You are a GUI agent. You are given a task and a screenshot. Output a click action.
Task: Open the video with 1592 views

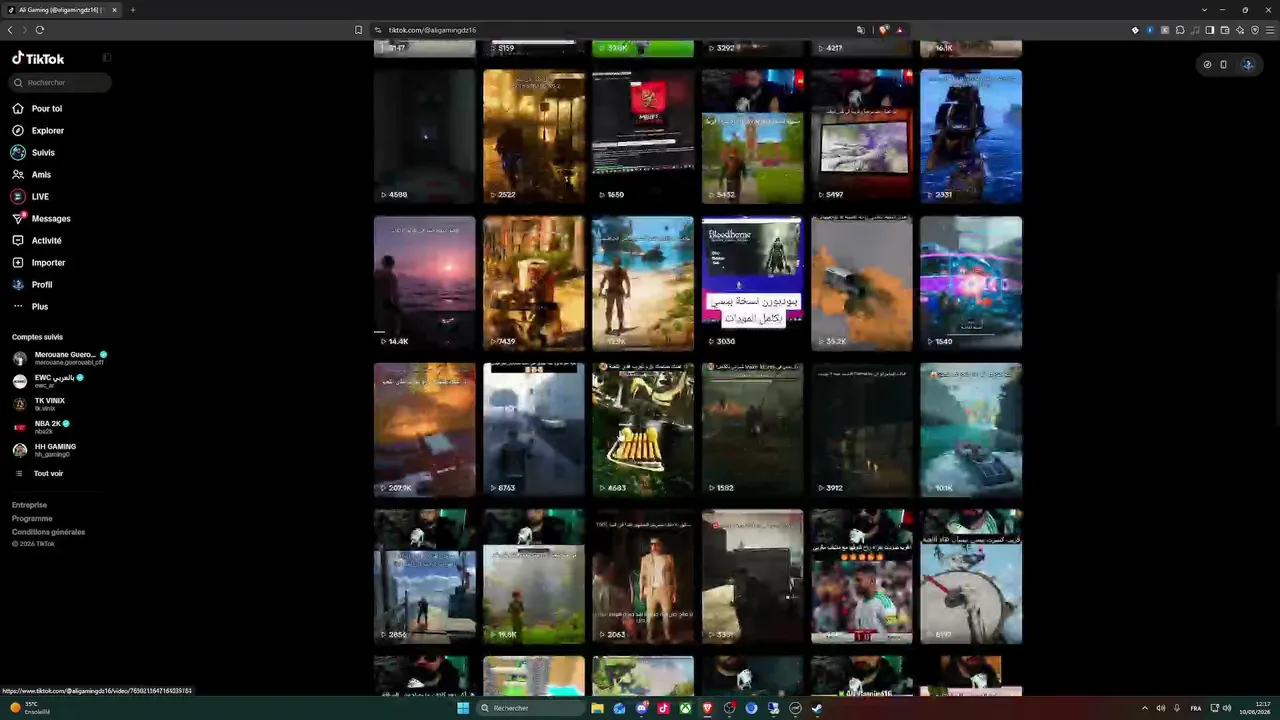[x=752, y=430]
